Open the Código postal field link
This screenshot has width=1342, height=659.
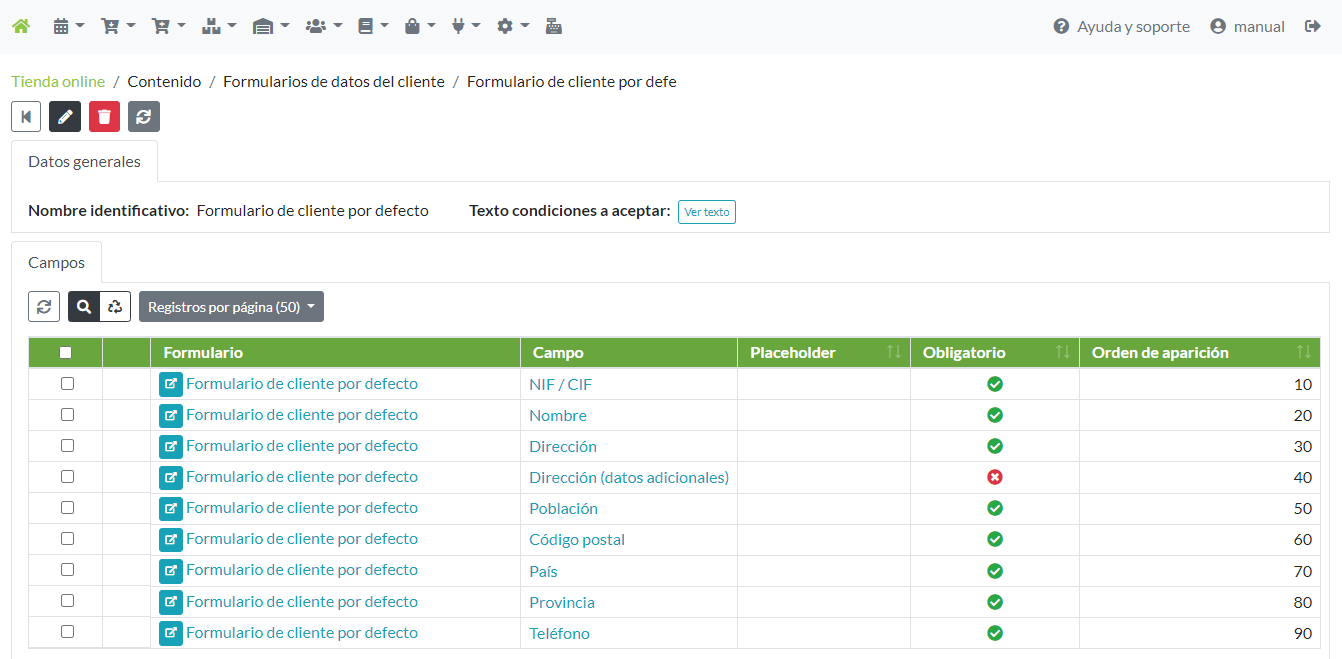[x=577, y=540]
